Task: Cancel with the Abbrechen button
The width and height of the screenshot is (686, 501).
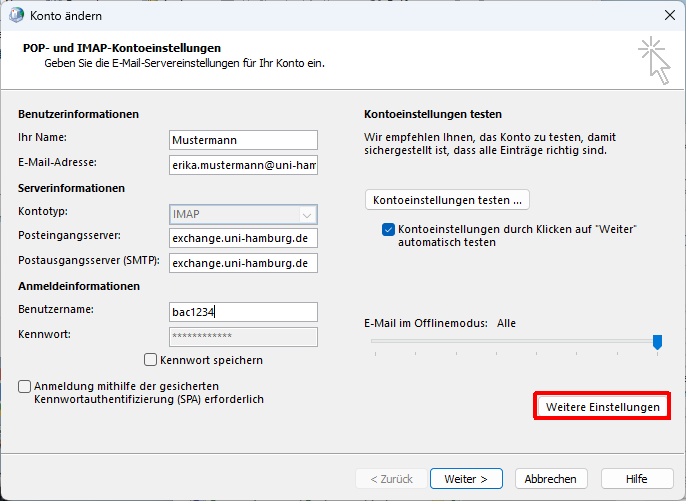Action: 551,479
